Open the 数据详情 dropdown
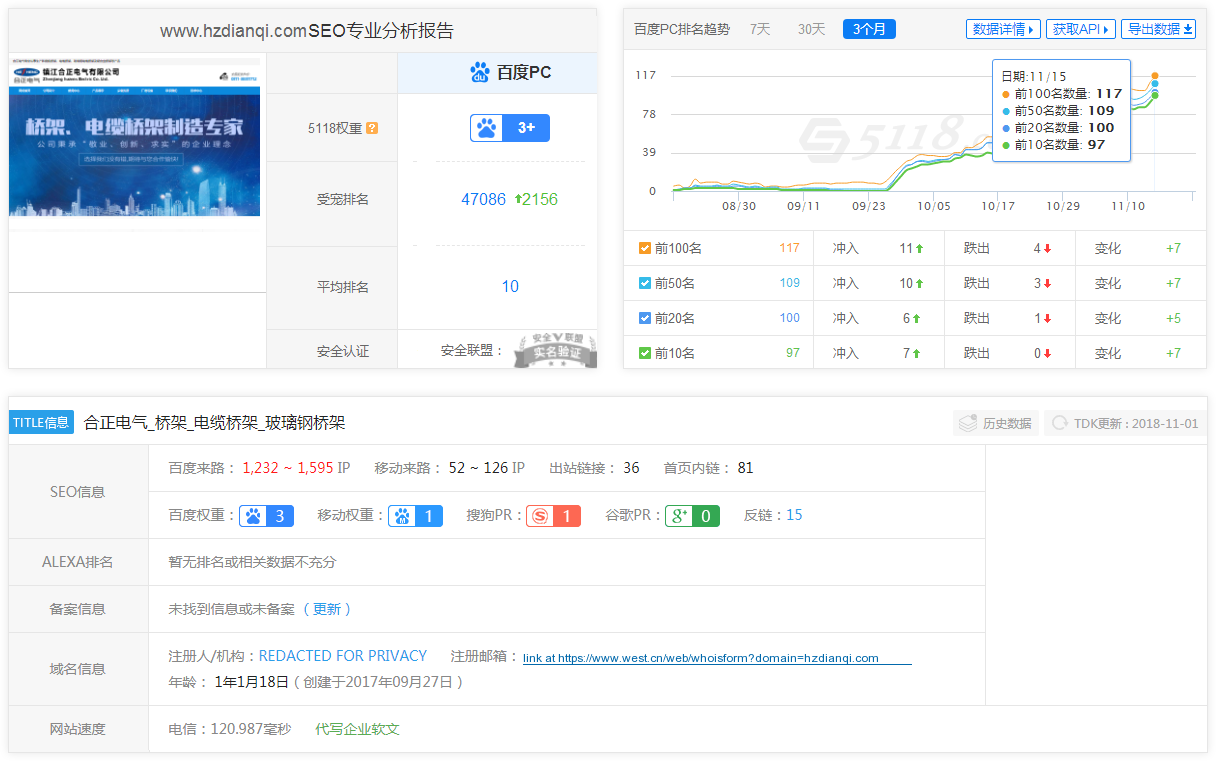 pos(1003,29)
